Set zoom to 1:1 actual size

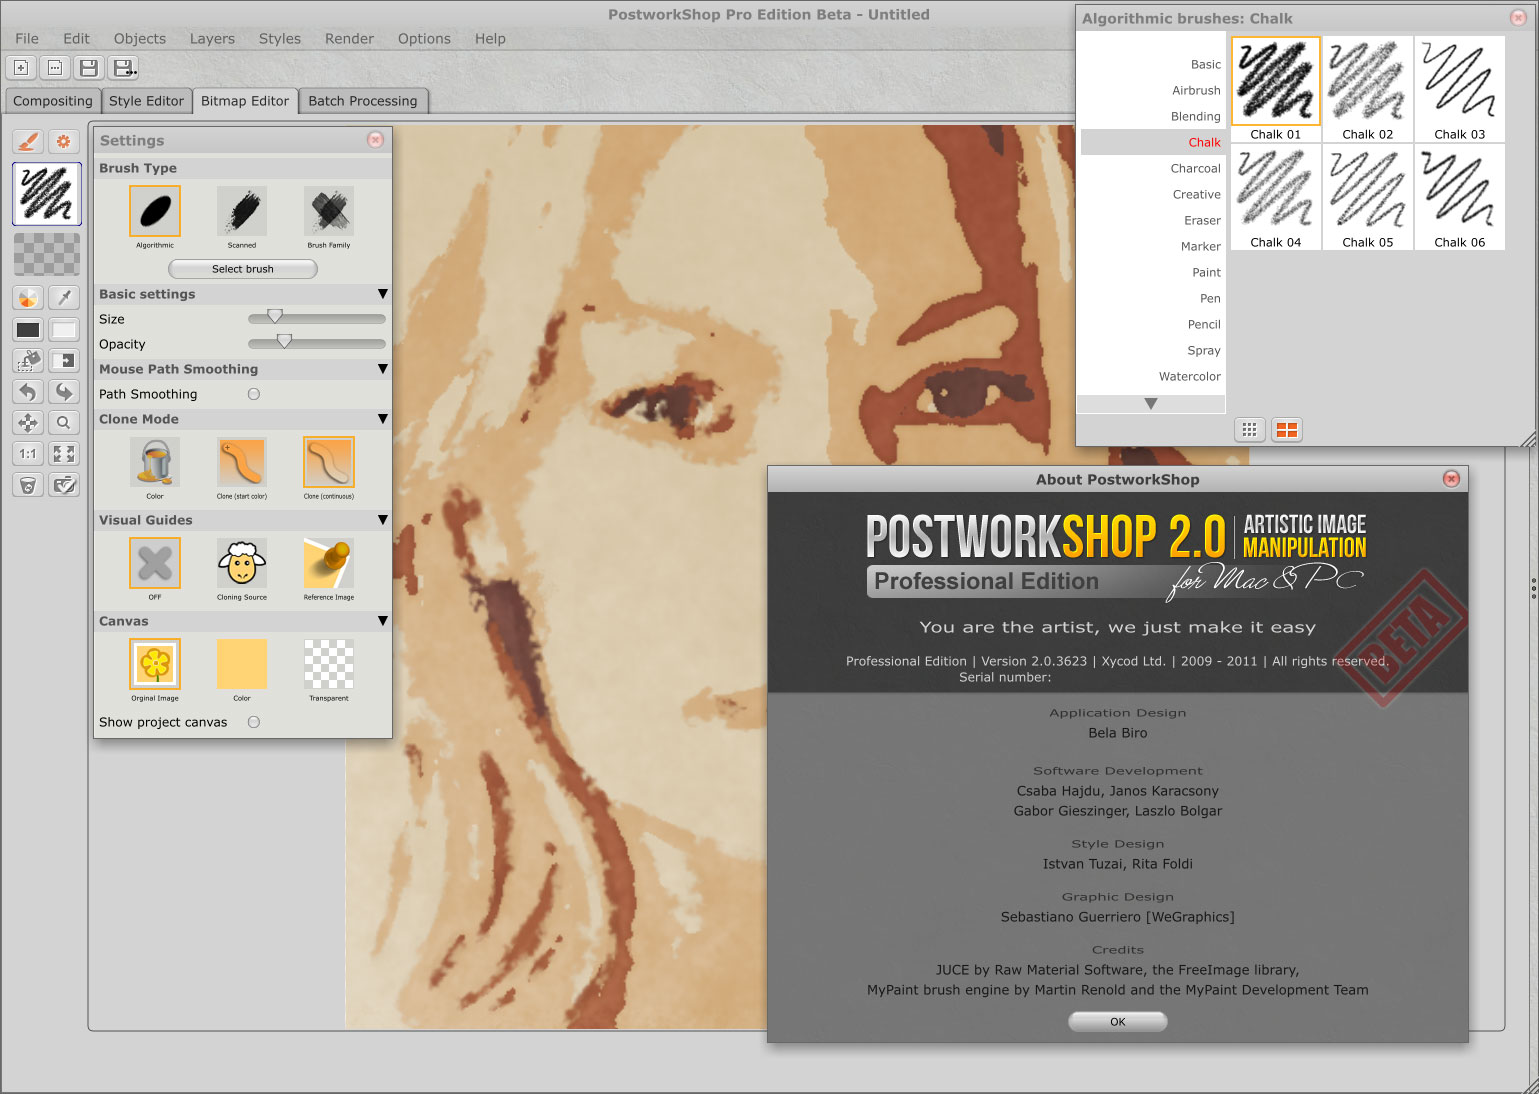[x=28, y=454]
